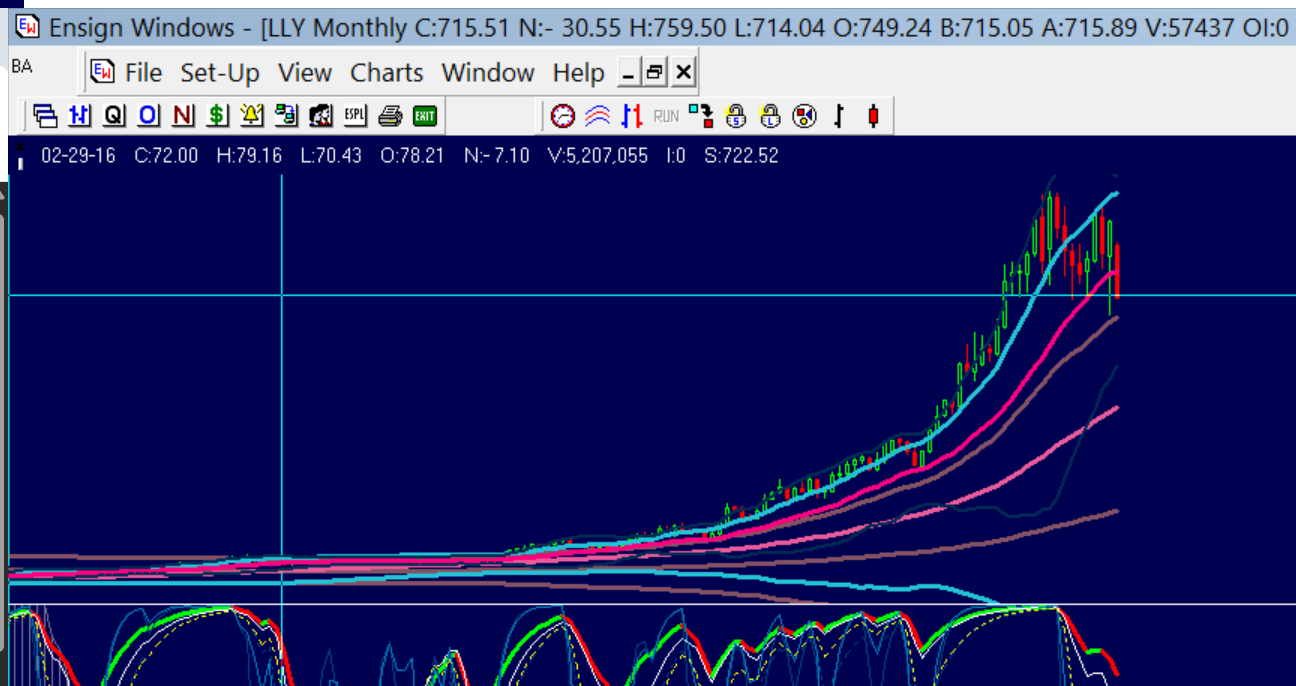1296x686 pixels.
Task: Click the green EXIT icon
Action: point(425,116)
